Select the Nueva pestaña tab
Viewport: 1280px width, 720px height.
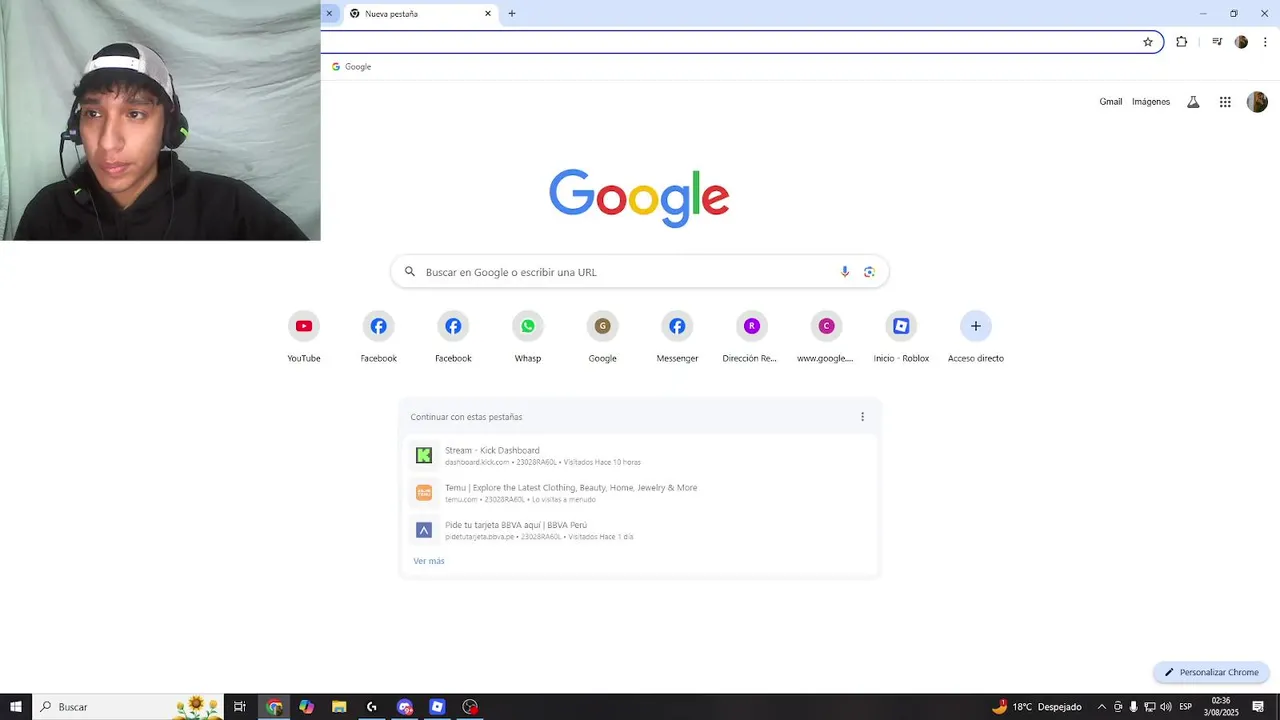tap(418, 14)
